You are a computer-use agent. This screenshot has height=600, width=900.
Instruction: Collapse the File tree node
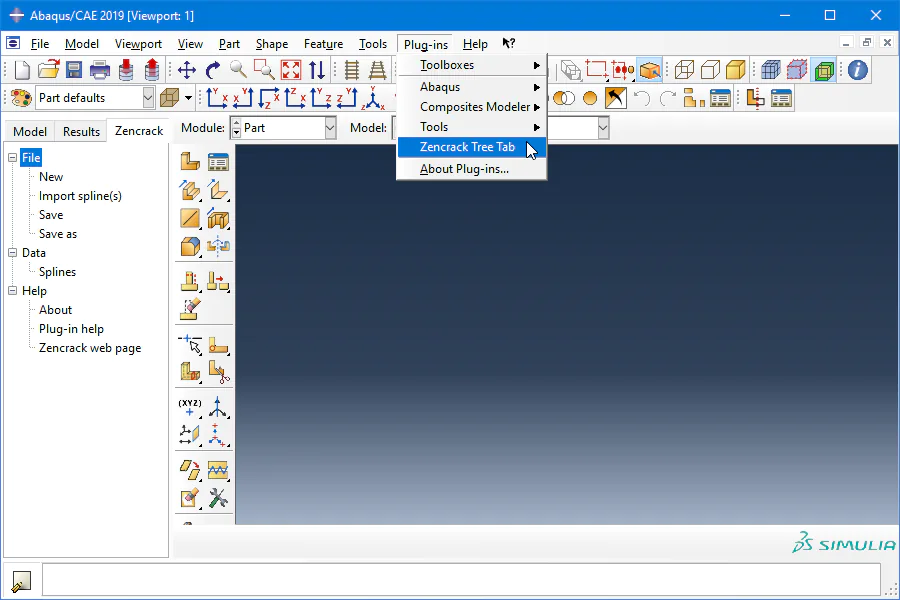click(x=13, y=157)
